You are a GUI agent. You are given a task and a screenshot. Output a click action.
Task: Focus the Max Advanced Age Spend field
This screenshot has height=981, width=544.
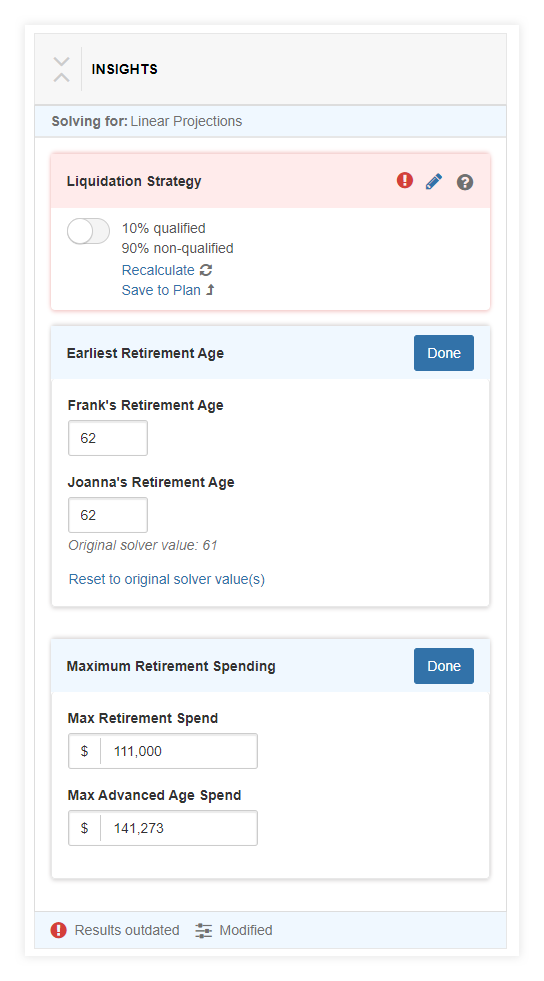163,828
